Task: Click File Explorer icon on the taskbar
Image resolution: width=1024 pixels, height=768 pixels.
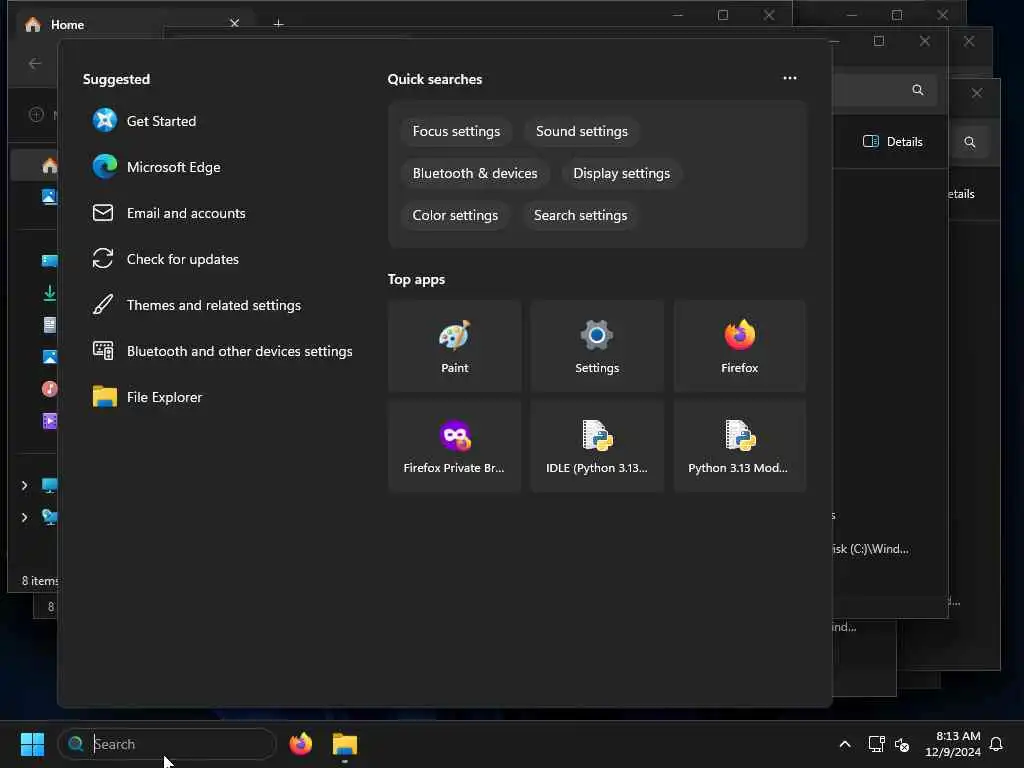Action: pyautogui.click(x=345, y=744)
